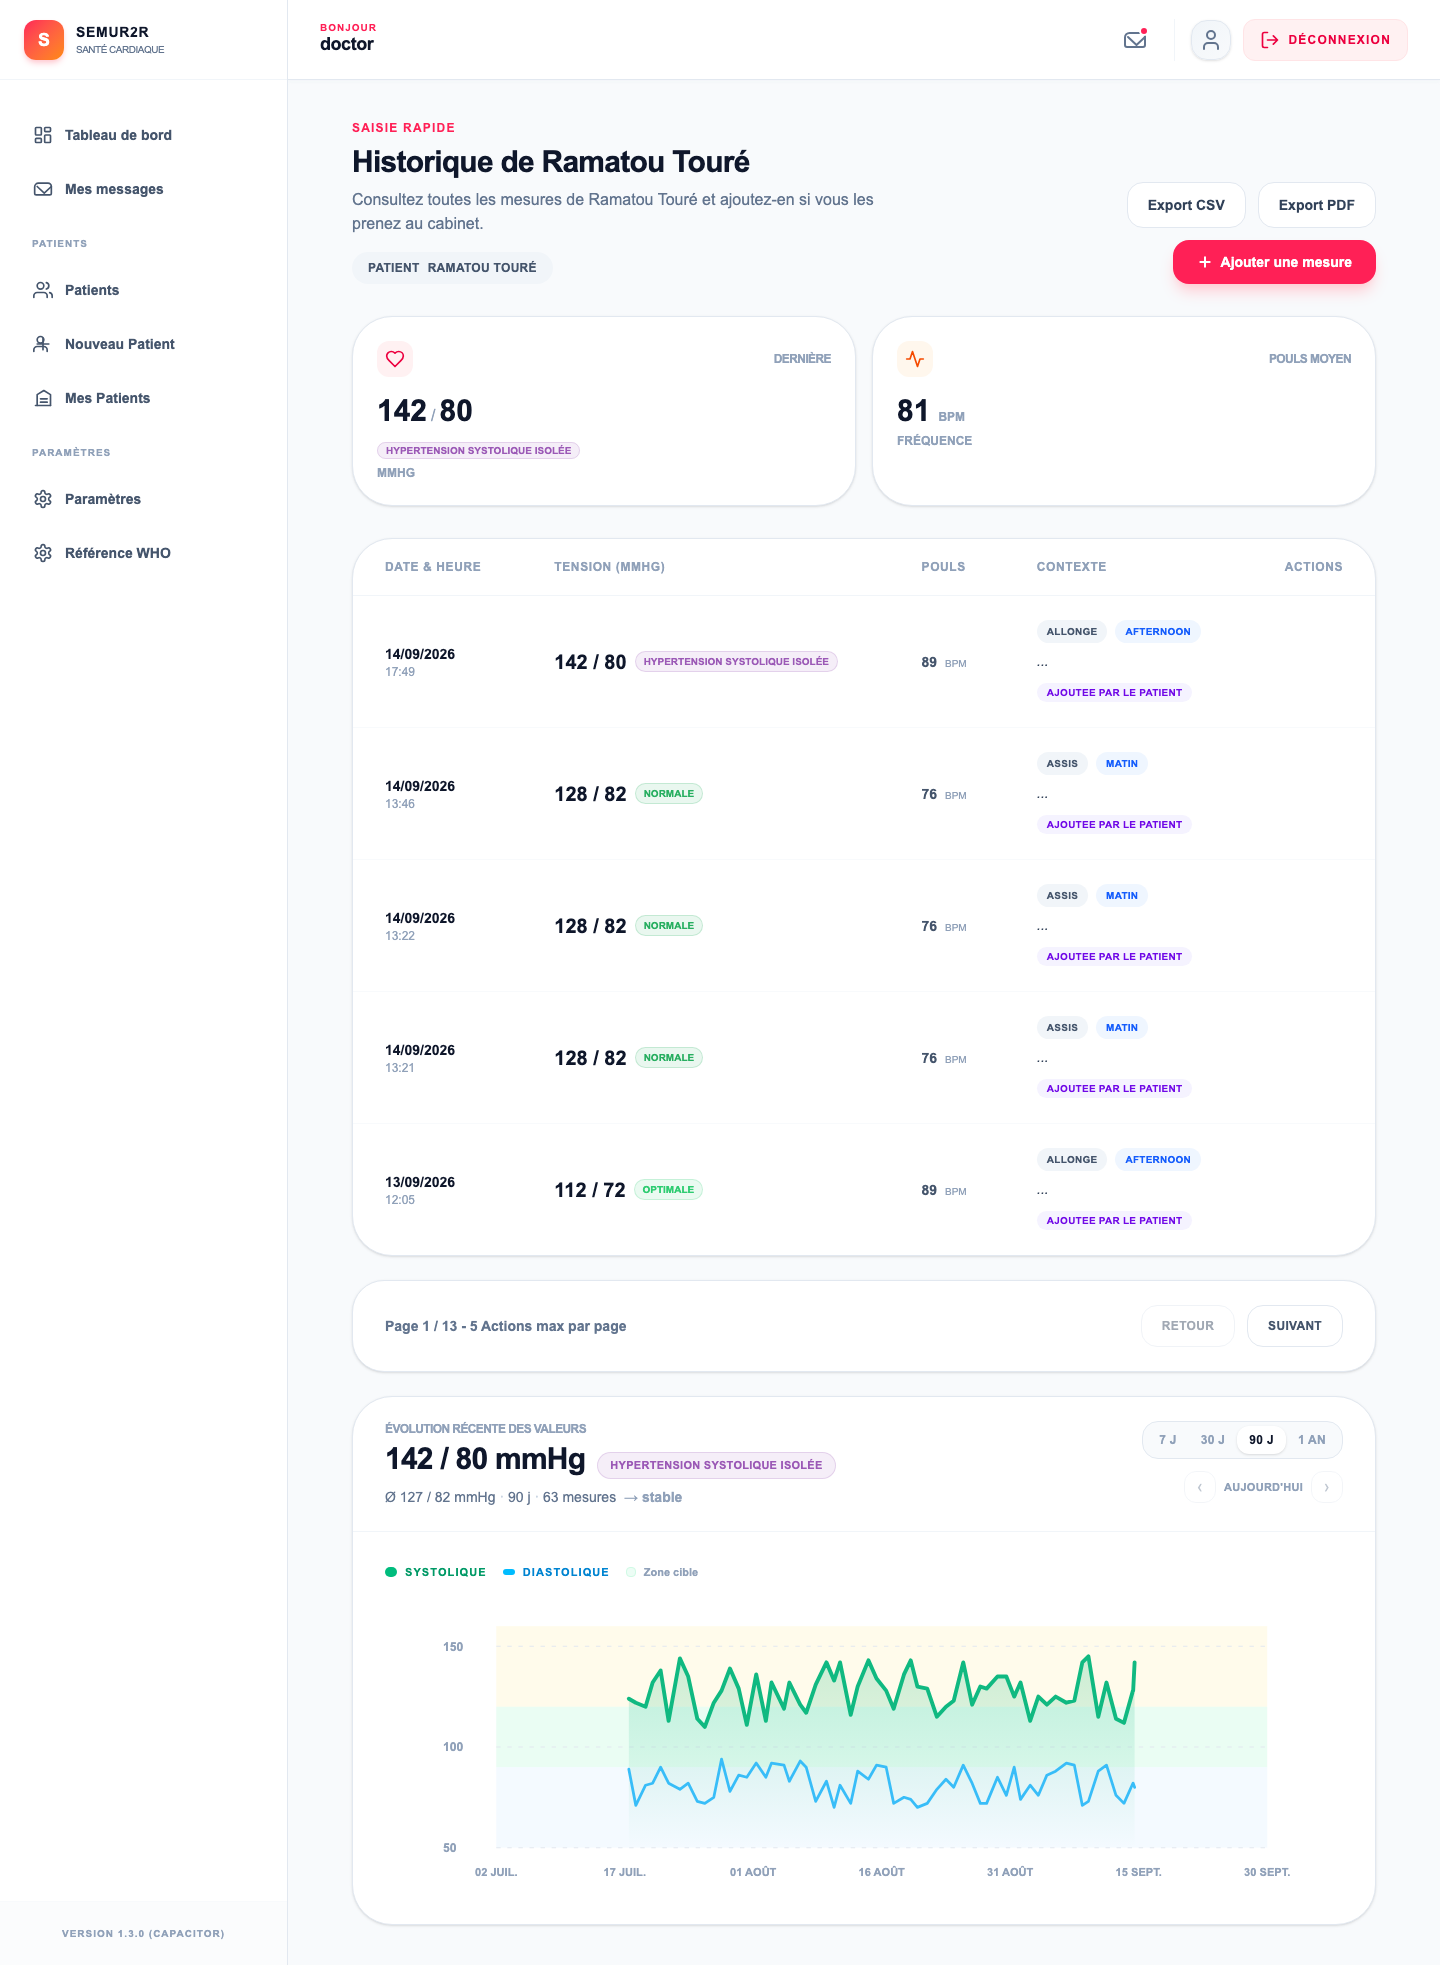
Task: Click the heart icon on Dernière card
Action: [x=395, y=359]
